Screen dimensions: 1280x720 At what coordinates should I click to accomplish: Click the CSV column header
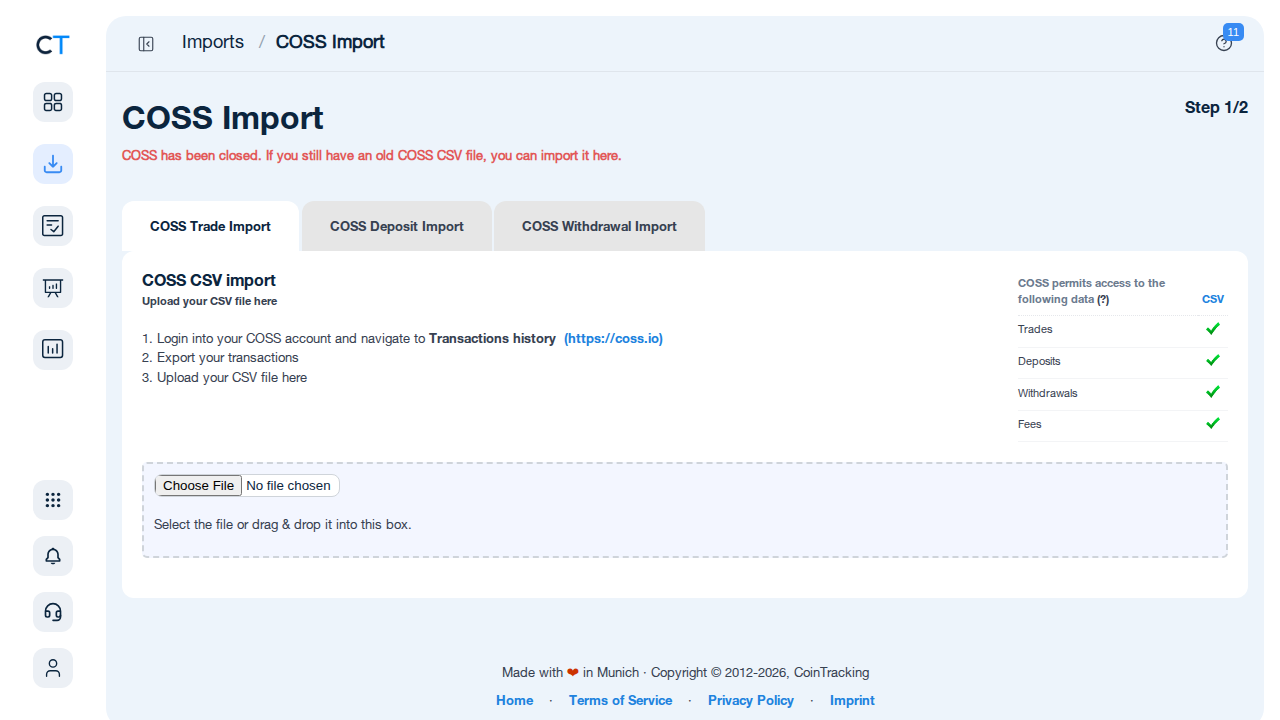[1213, 299]
